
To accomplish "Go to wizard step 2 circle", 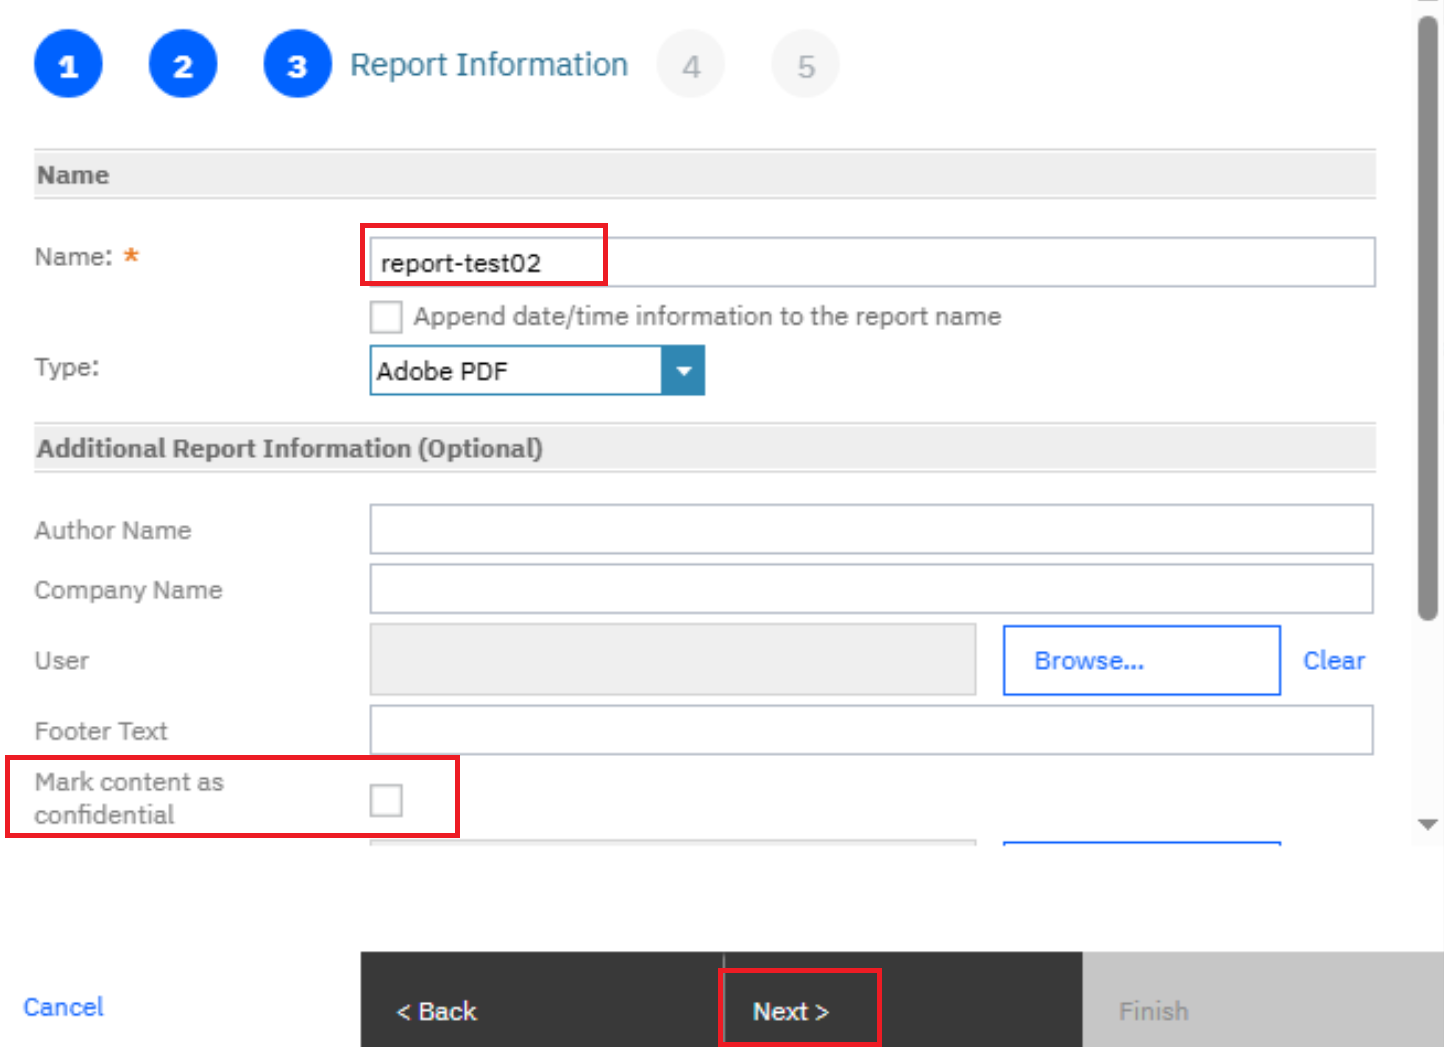I will (183, 65).
